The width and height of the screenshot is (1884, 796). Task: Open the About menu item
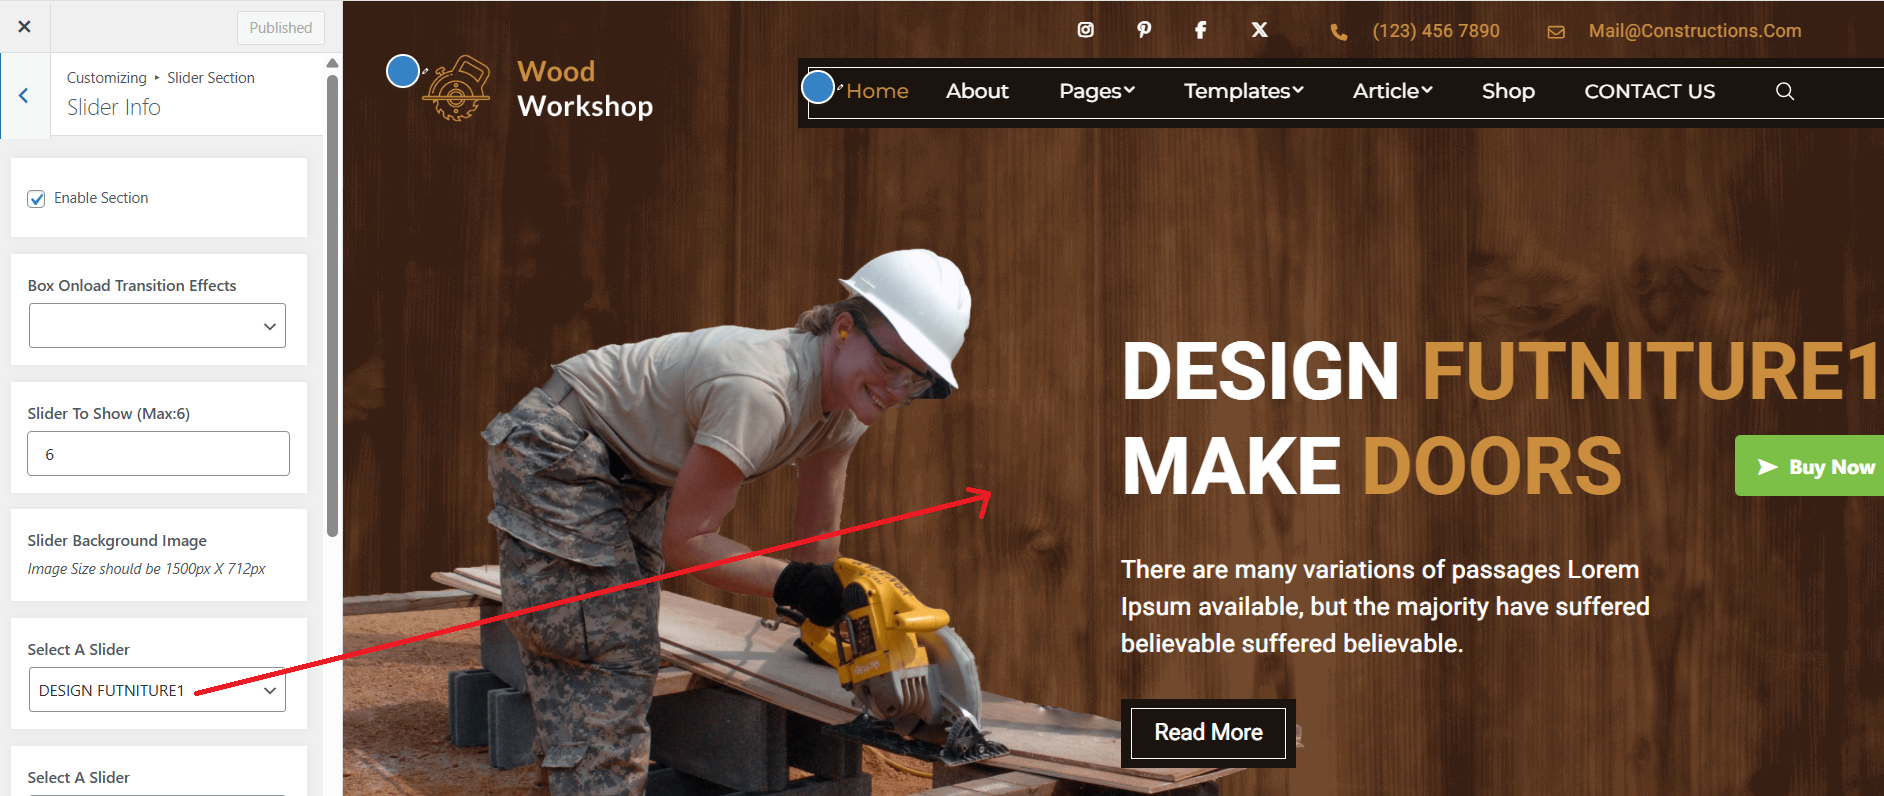point(977,91)
